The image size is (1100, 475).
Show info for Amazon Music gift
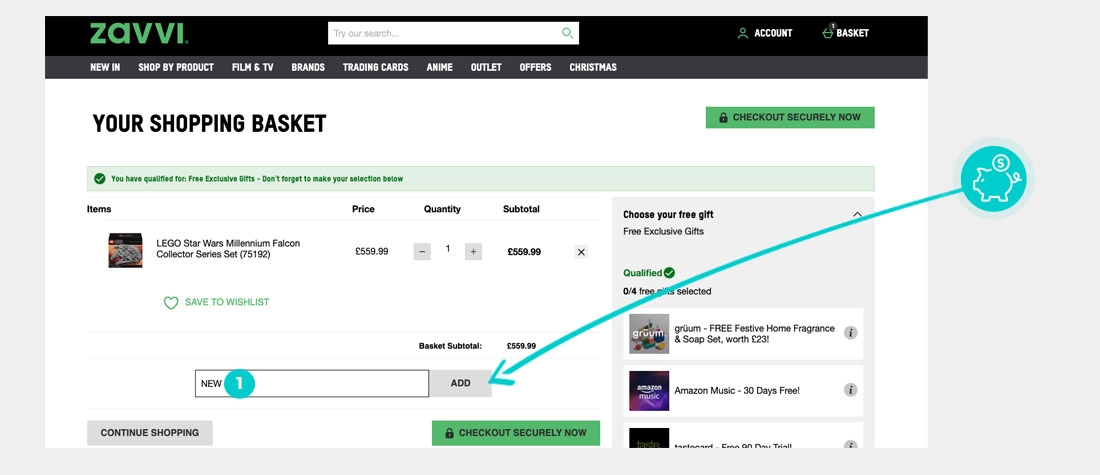(x=850, y=390)
